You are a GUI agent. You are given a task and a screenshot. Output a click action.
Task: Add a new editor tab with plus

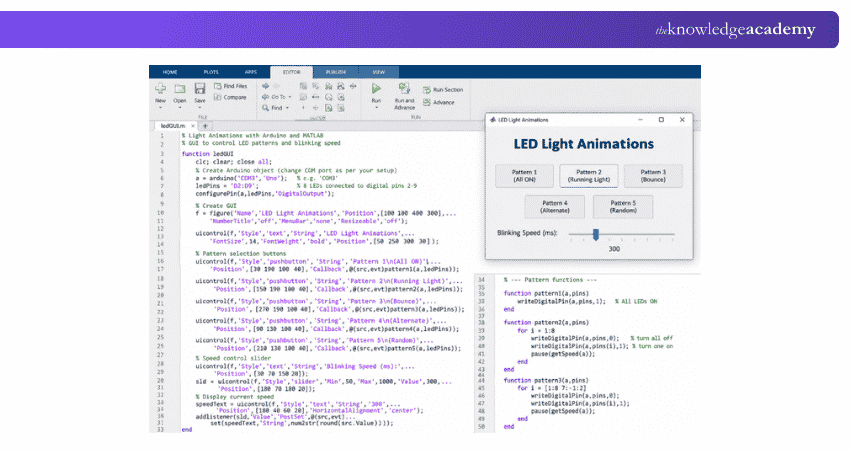pos(205,126)
